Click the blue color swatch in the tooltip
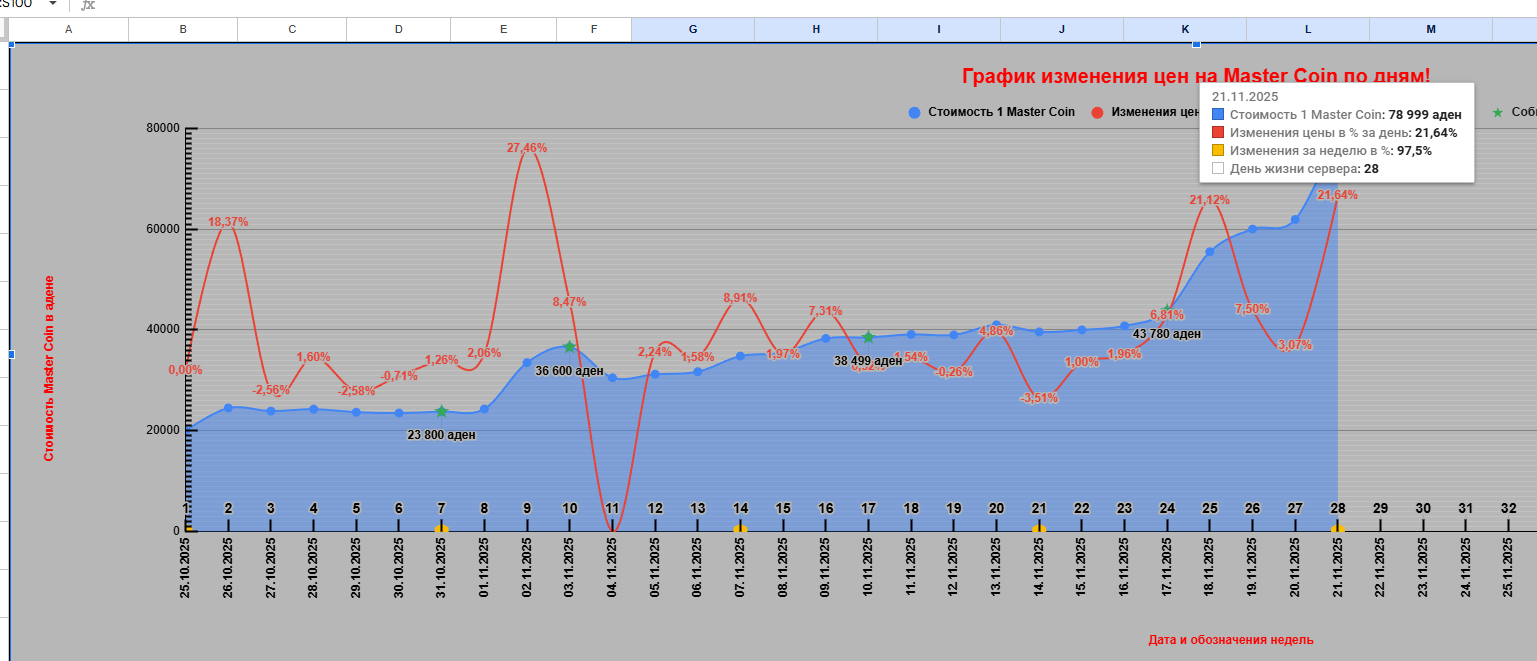The image size is (1537, 661). pos(1218,115)
